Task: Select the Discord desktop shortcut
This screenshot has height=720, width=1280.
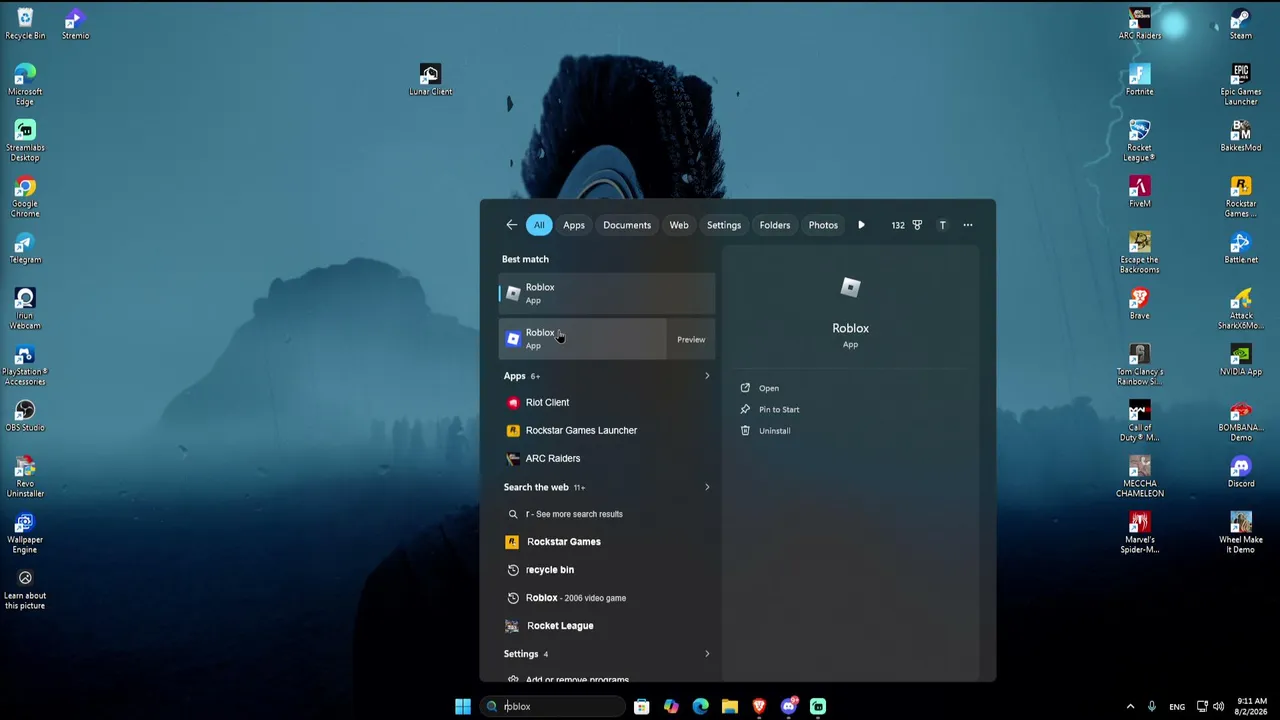Action: [x=1241, y=472]
